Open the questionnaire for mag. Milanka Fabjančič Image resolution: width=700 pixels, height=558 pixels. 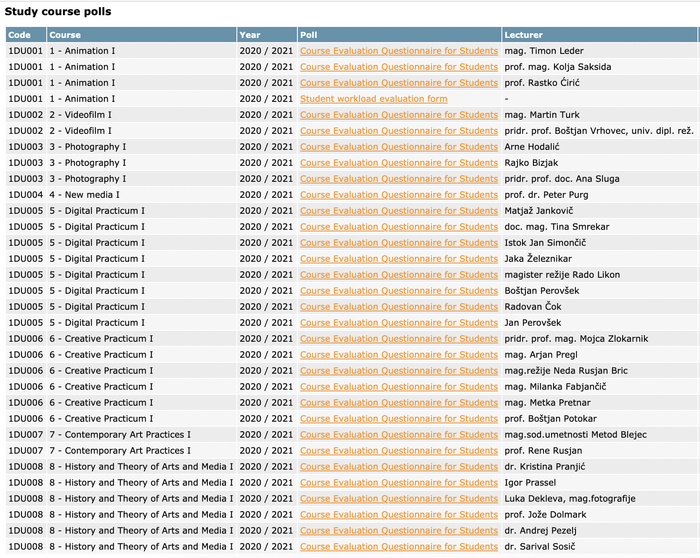pos(399,387)
